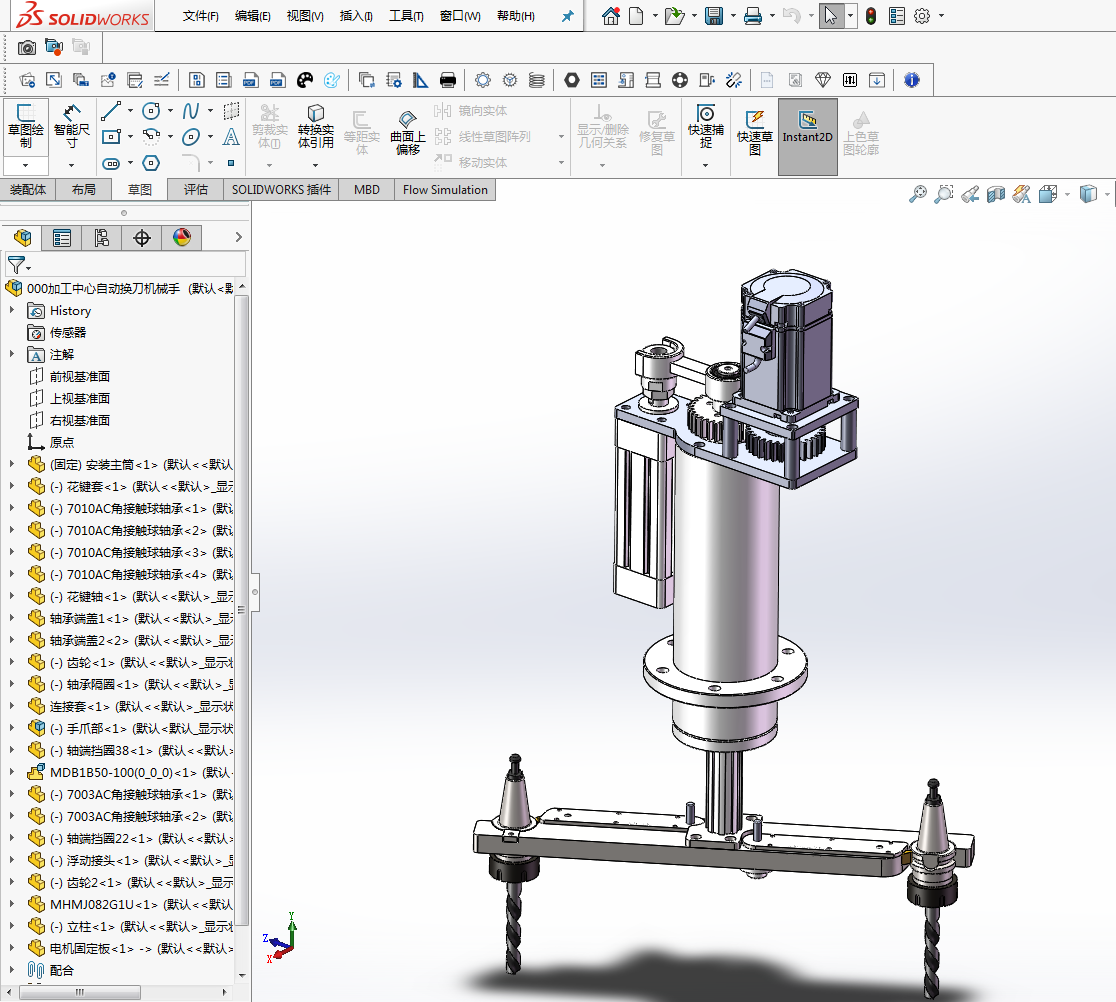The width and height of the screenshot is (1116, 1002).
Task: Open the 工具(T) menu
Action: tap(405, 16)
